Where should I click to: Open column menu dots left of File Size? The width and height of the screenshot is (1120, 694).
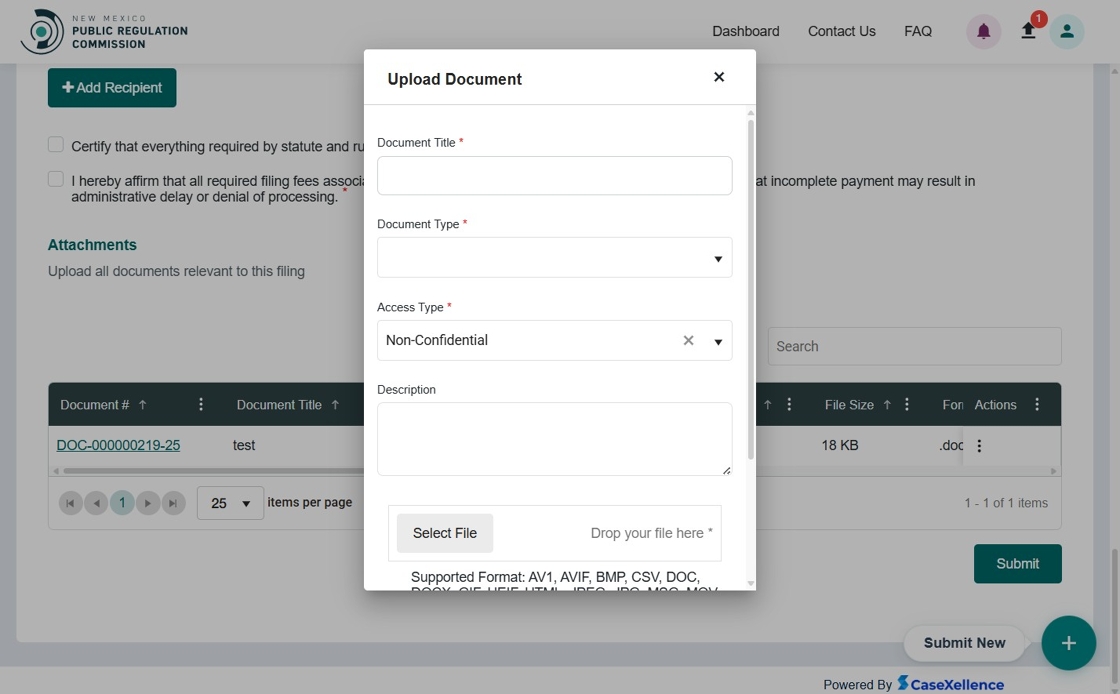(x=789, y=405)
